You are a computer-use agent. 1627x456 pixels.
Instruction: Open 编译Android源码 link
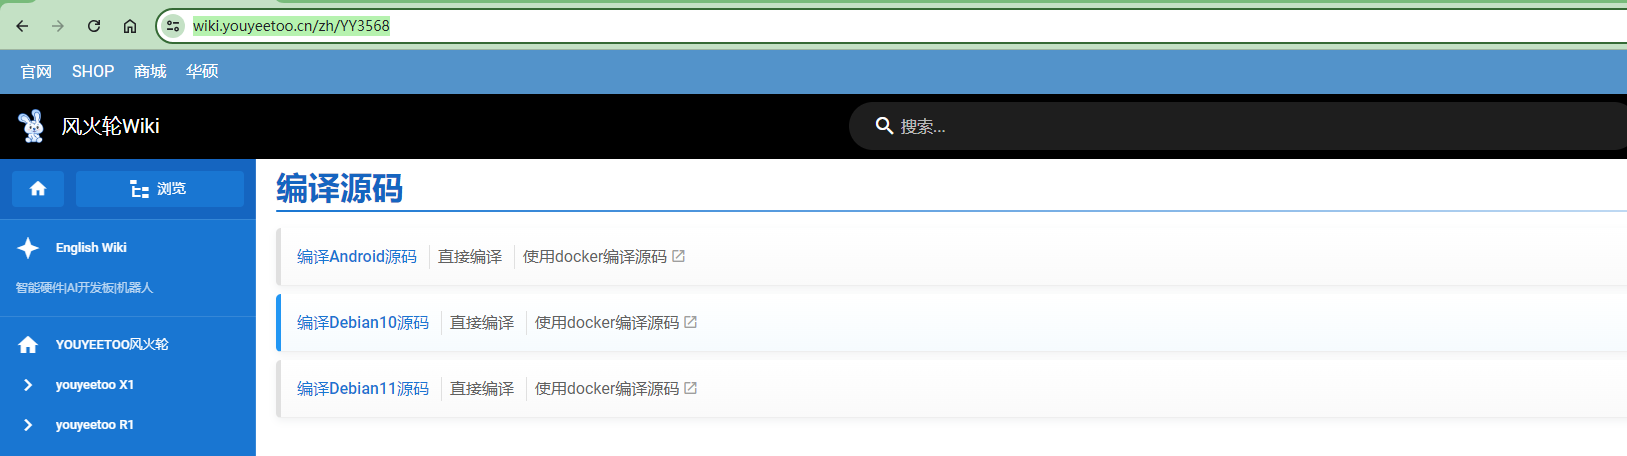pyautogui.click(x=357, y=257)
